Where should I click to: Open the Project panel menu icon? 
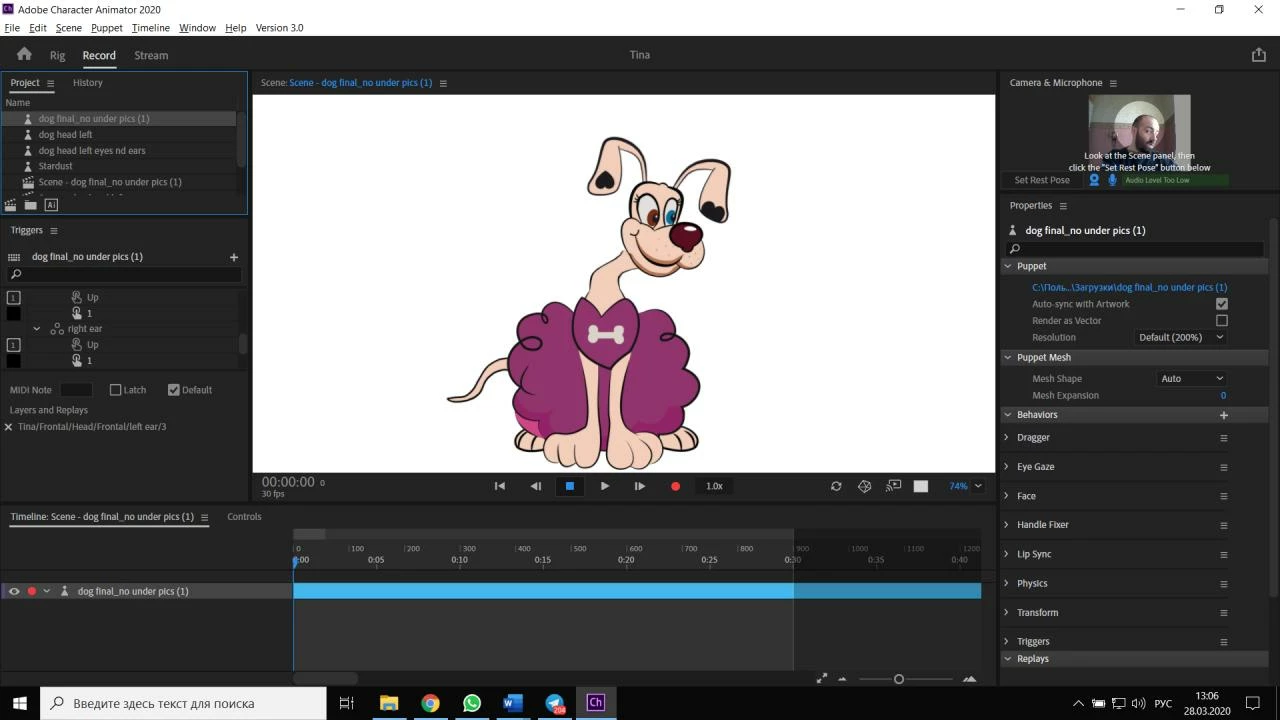point(50,83)
